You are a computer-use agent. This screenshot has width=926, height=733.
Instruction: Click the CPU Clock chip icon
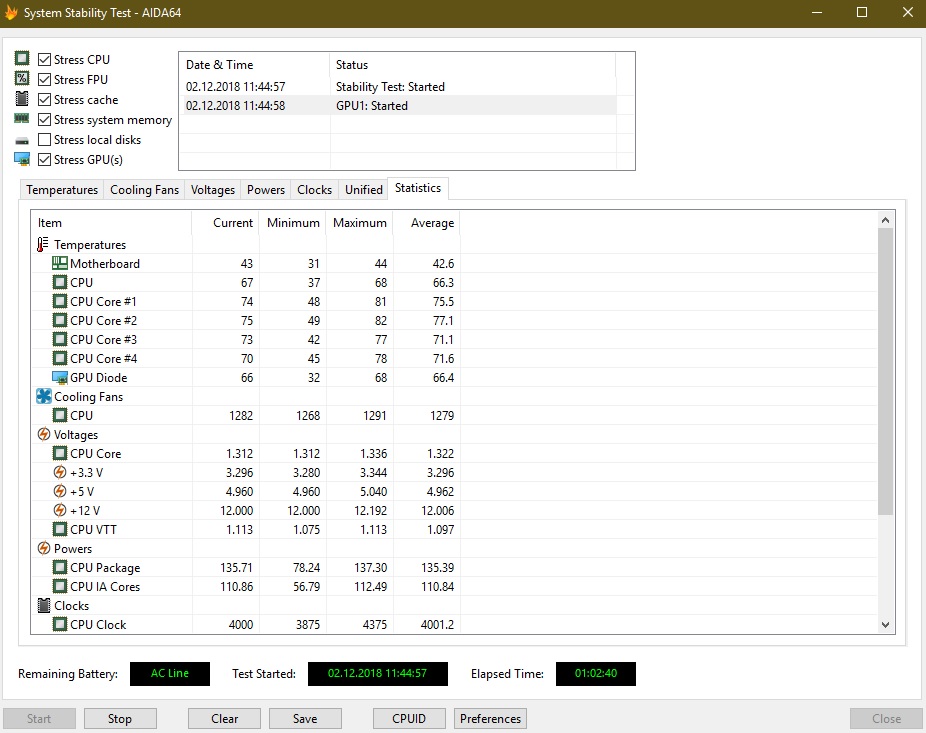point(60,624)
